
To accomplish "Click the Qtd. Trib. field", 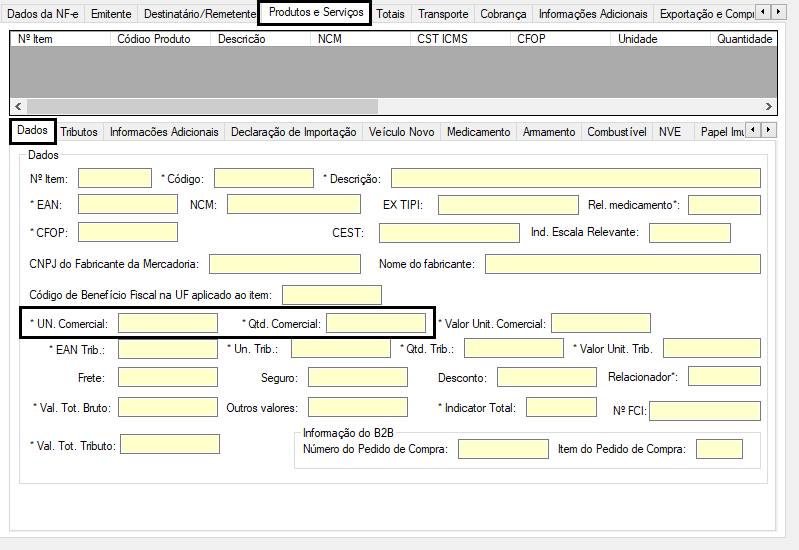I will tap(514, 348).
